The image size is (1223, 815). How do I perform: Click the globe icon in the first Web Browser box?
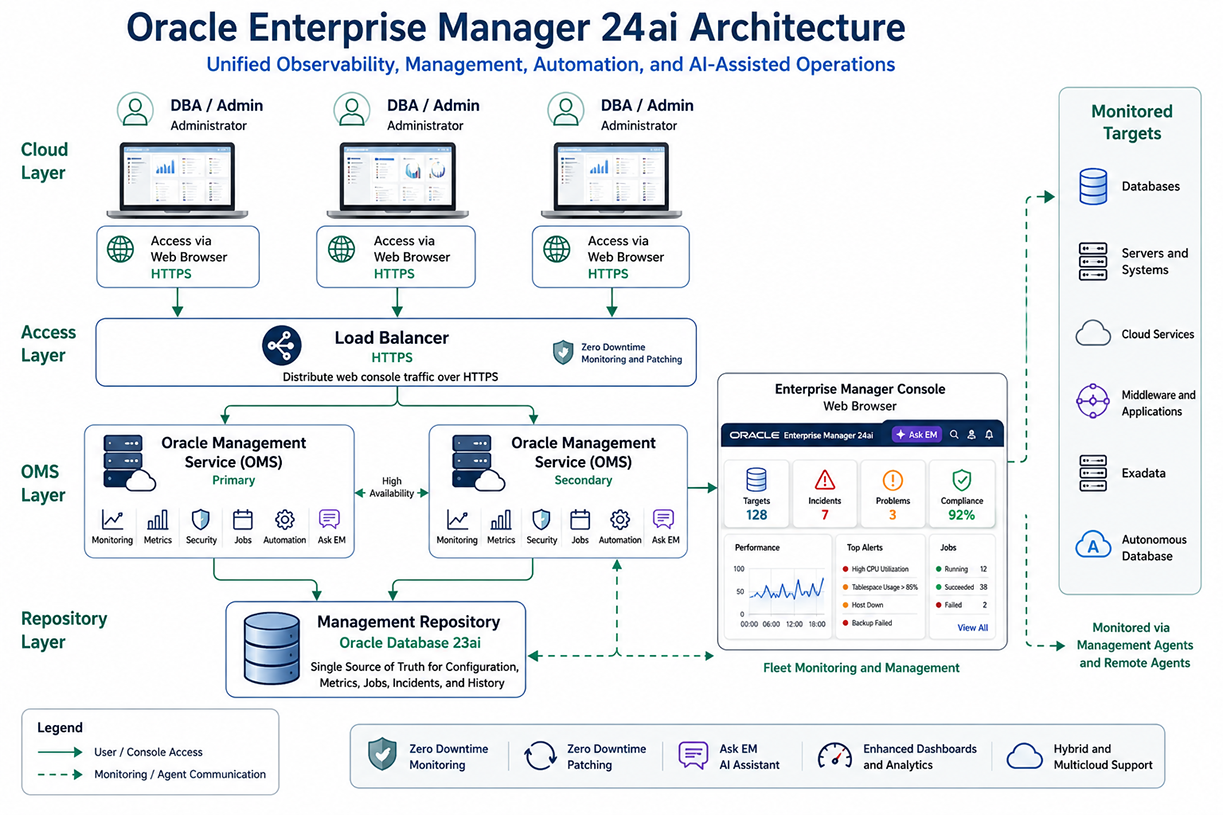pos(120,248)
